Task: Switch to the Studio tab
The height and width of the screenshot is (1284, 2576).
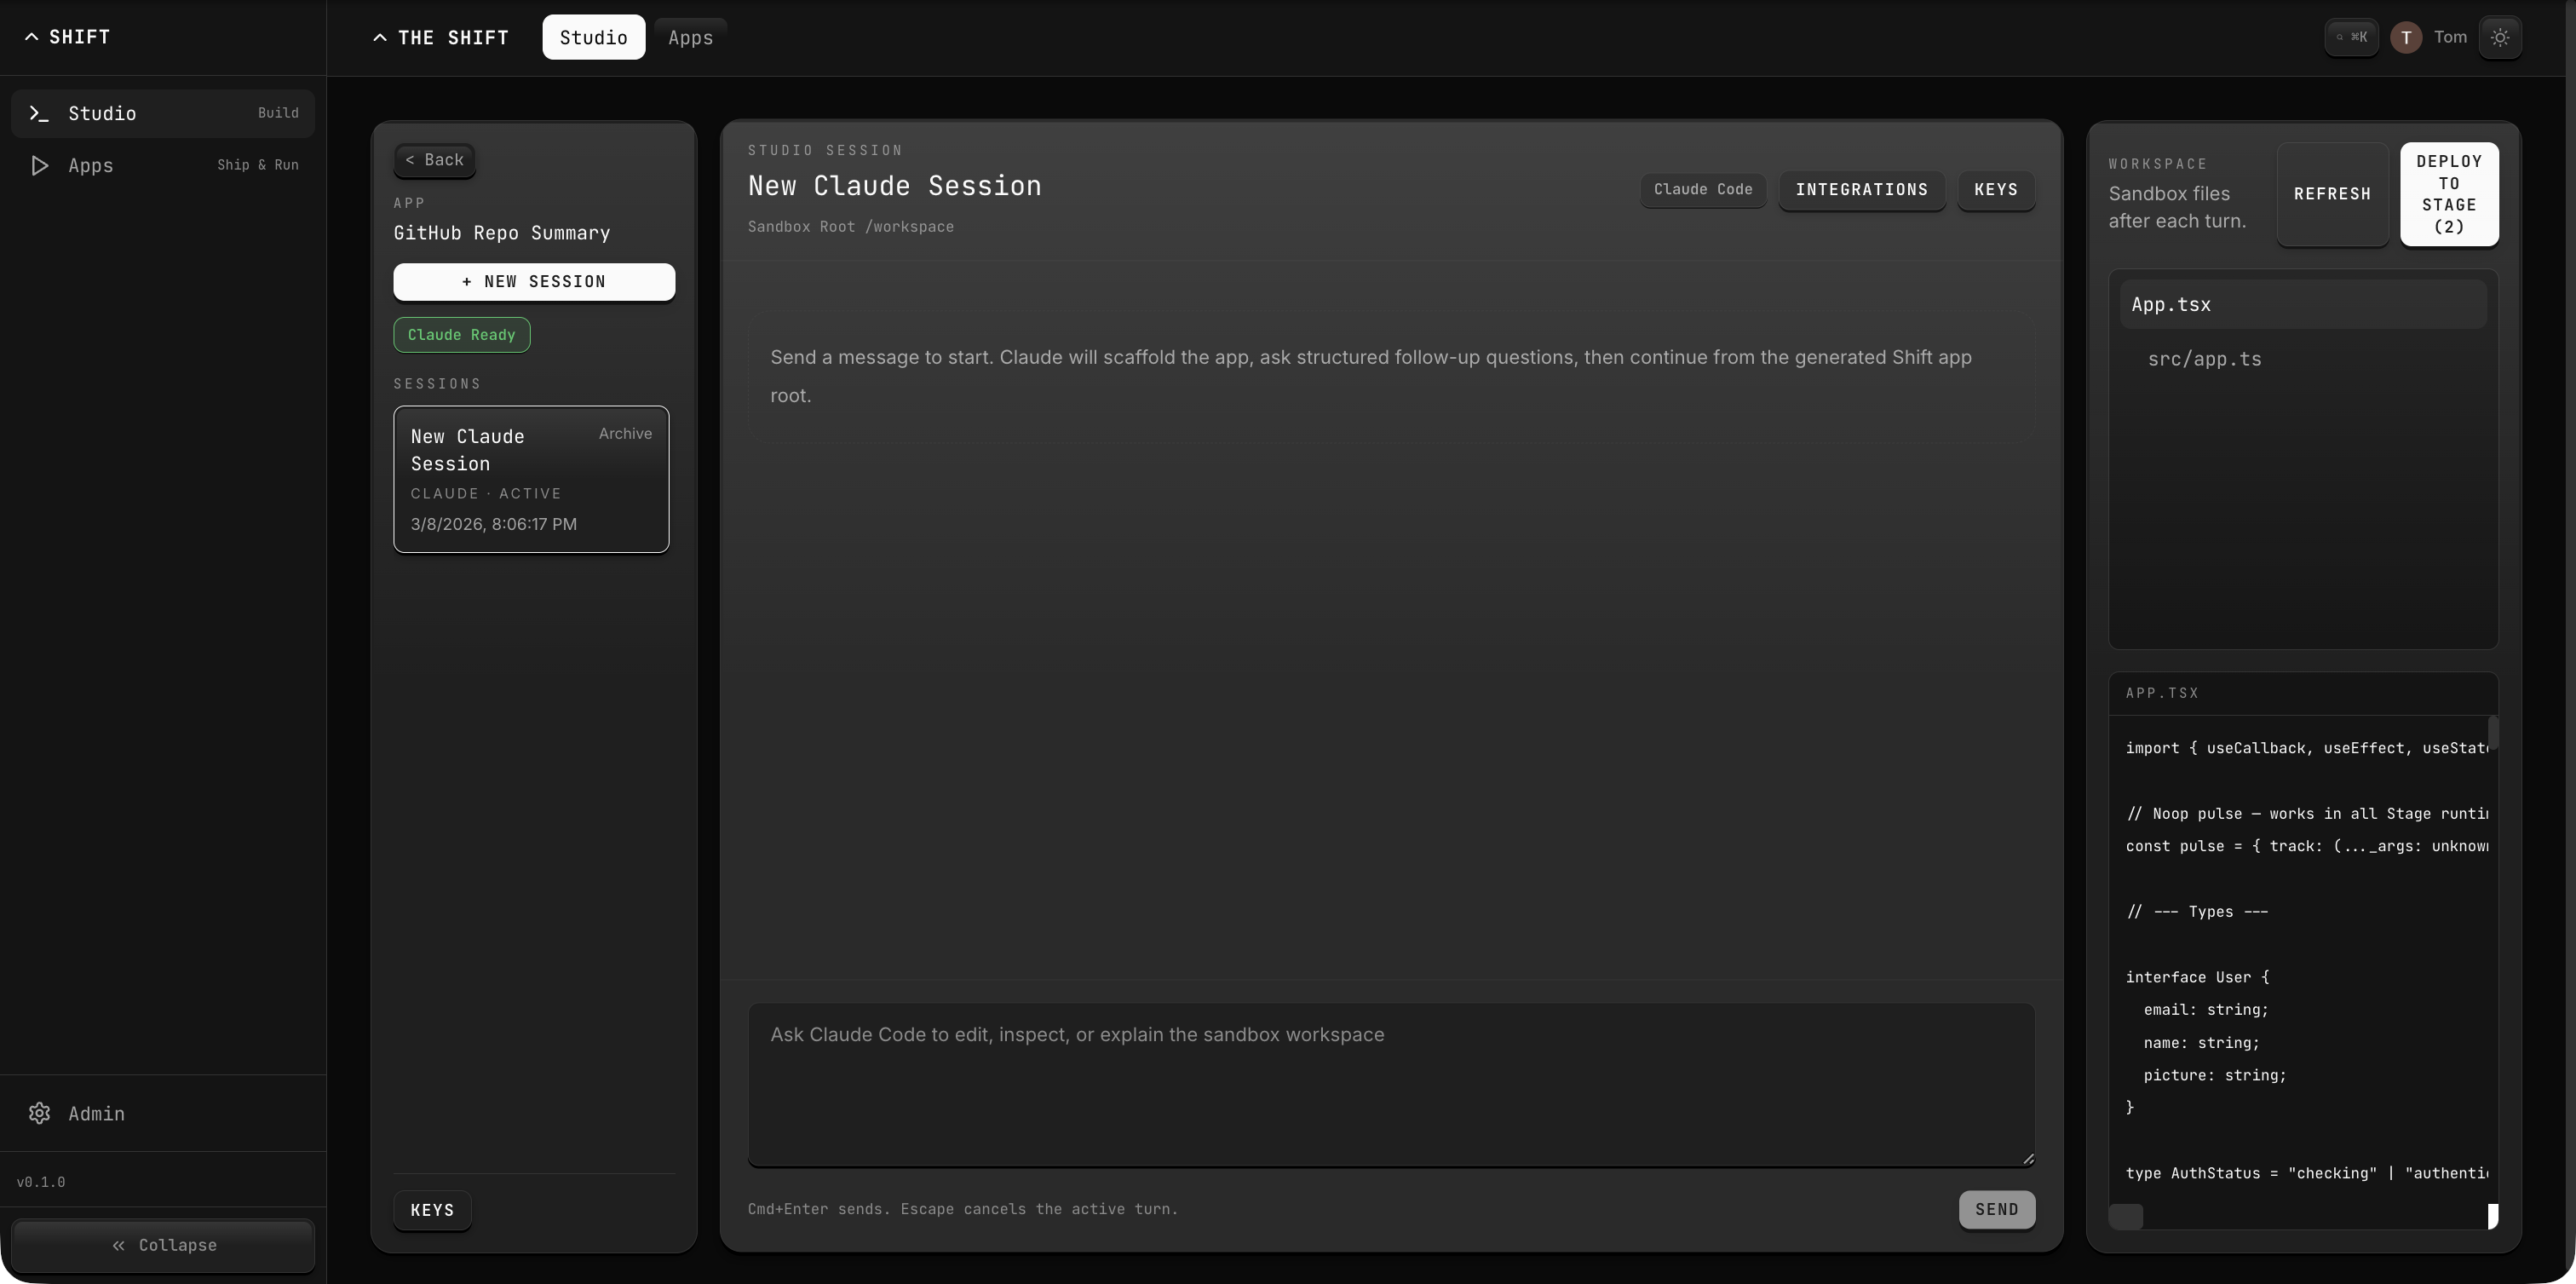Action: point(593,37)
